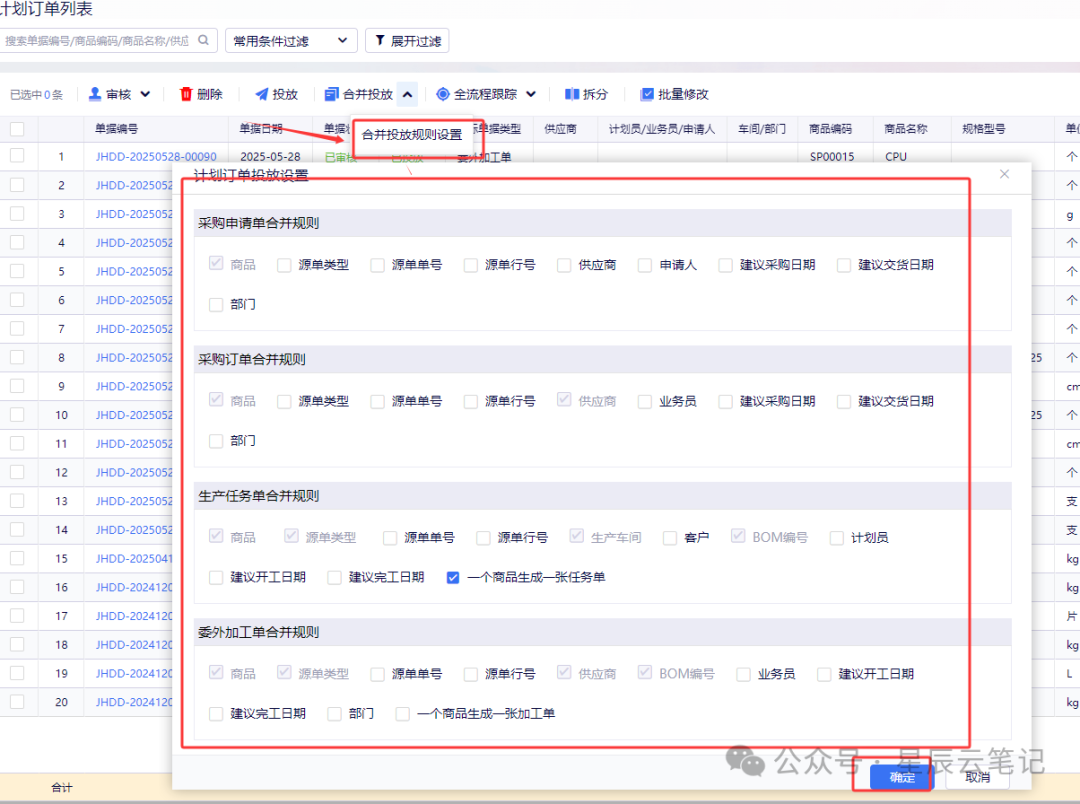The height and width of the screenshot is (804, 1080).
Task: Click the funnel icon beside 展开过滤
Action: click(380, 41)
